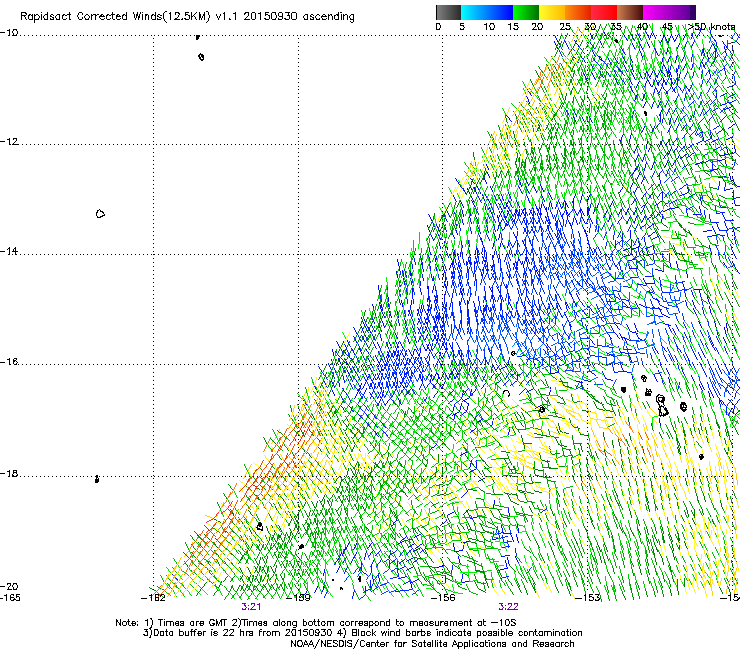Click the legend label '25'
740x650 pixels.
point(565,27)
